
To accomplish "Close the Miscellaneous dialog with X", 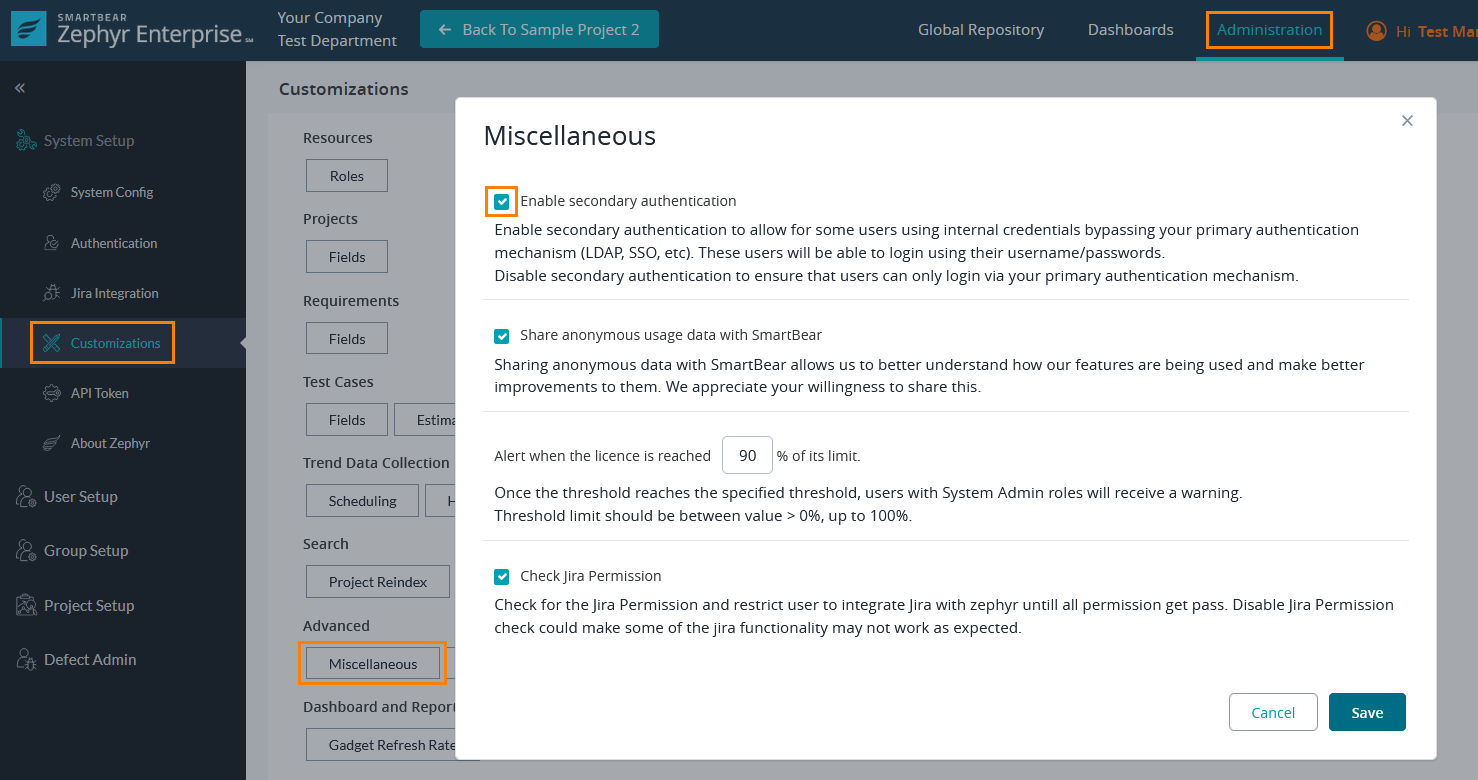I will coord(1407,121).
